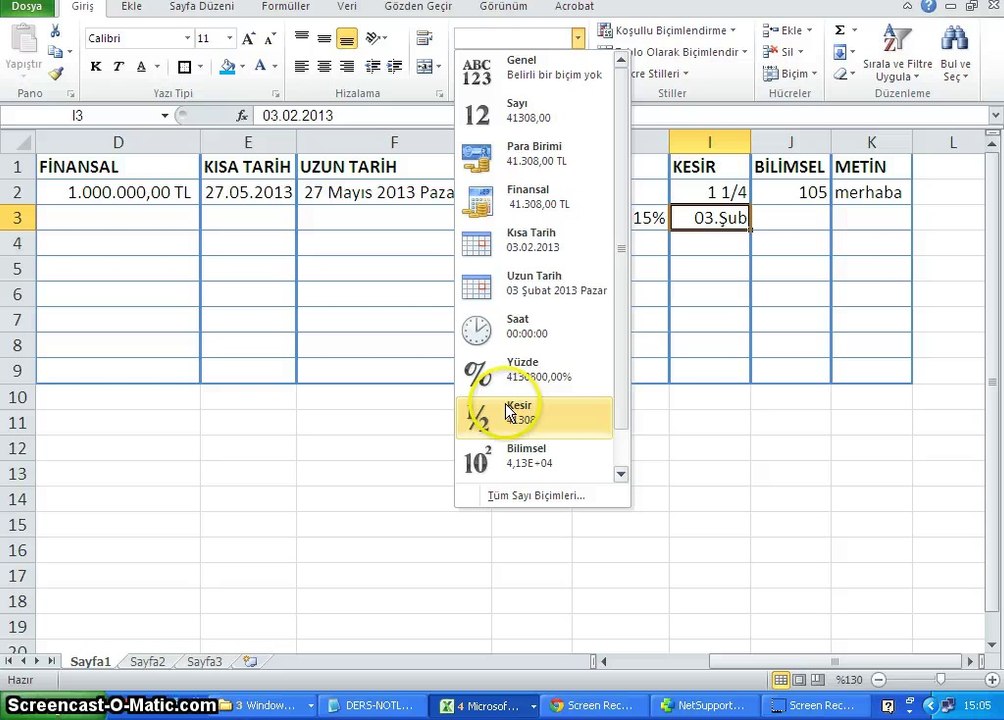
Task: Open the font name Calibri dropdown
Action: (187, 38)
